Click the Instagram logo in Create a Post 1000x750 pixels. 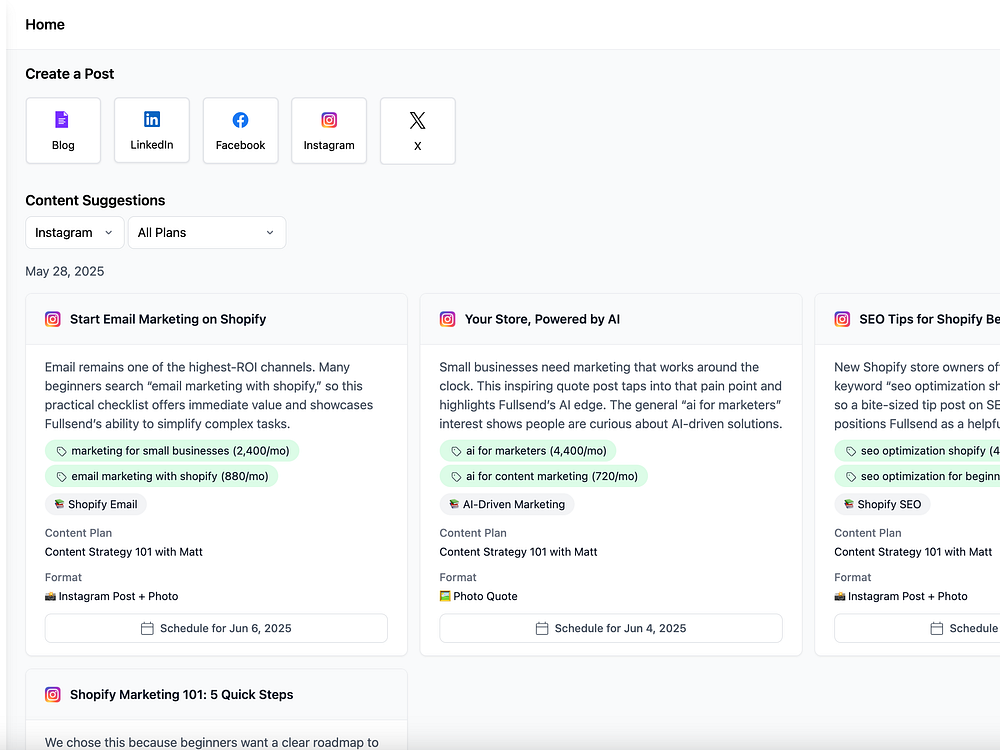(329, 120)
